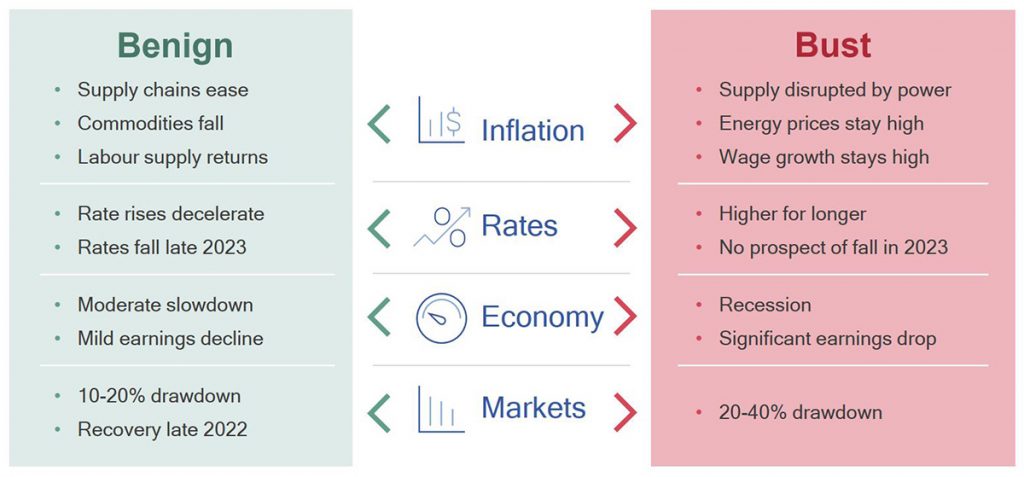This screenshot has width=1024, height=477.
Task: Click the Rates percent arrow icon
Action: point(442,227)
